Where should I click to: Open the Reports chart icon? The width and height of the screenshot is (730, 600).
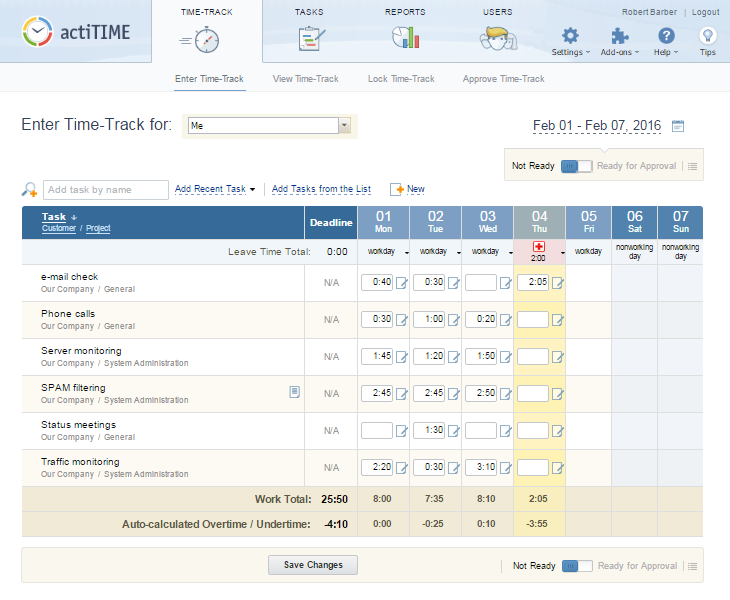point(405,37)
